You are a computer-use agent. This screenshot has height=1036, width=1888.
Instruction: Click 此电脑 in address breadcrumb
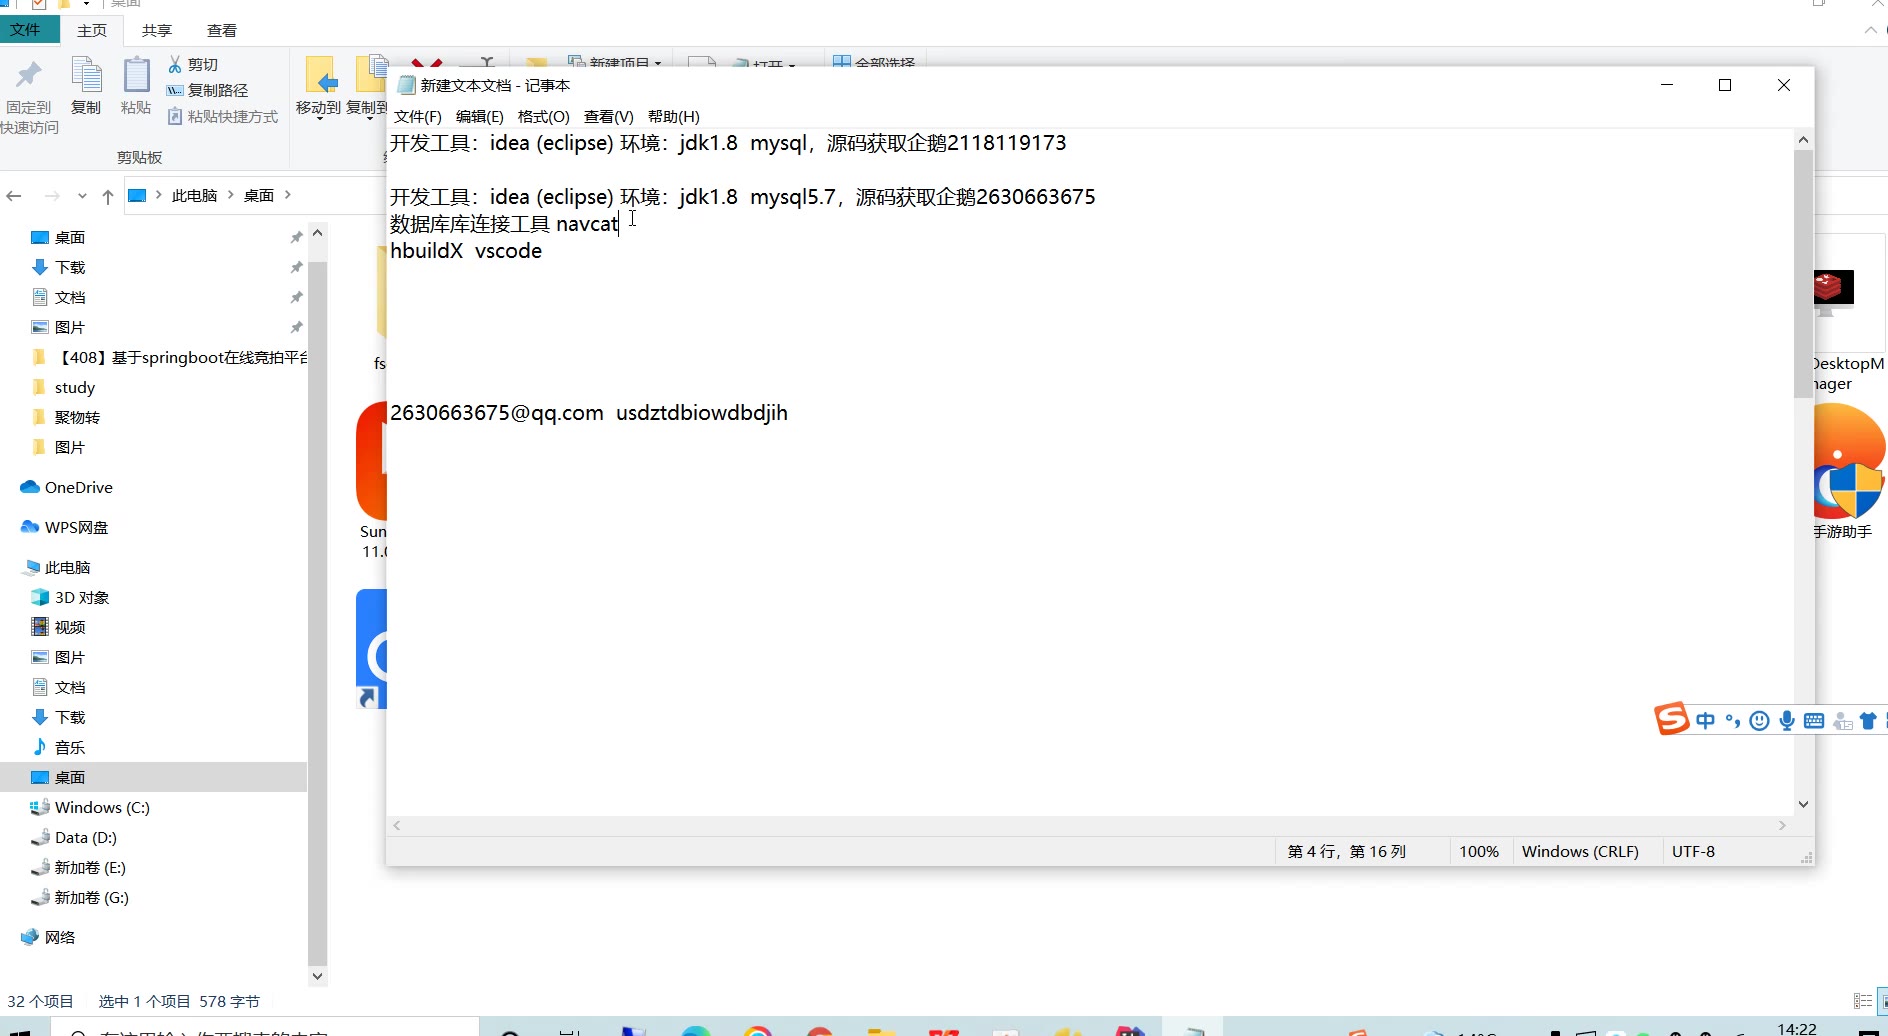[x=194, y=195]
